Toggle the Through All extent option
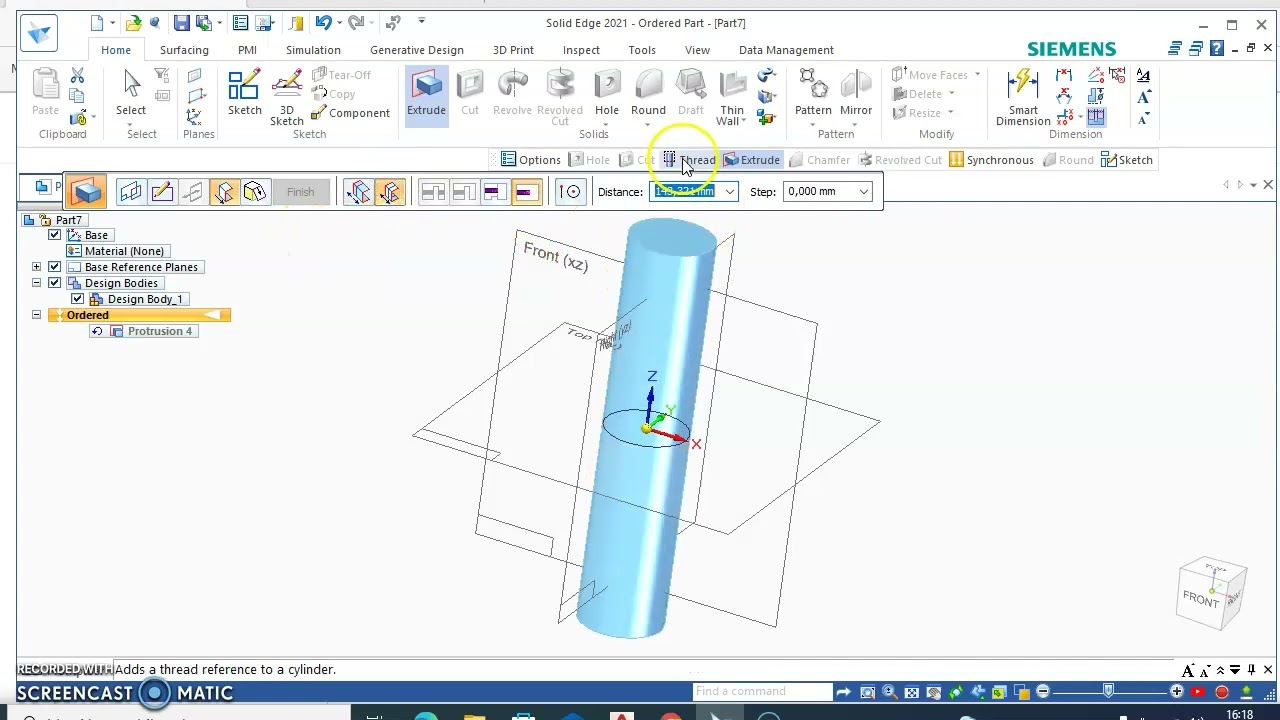The width and height of the screenshot is (1280, 720). (433, 192)
